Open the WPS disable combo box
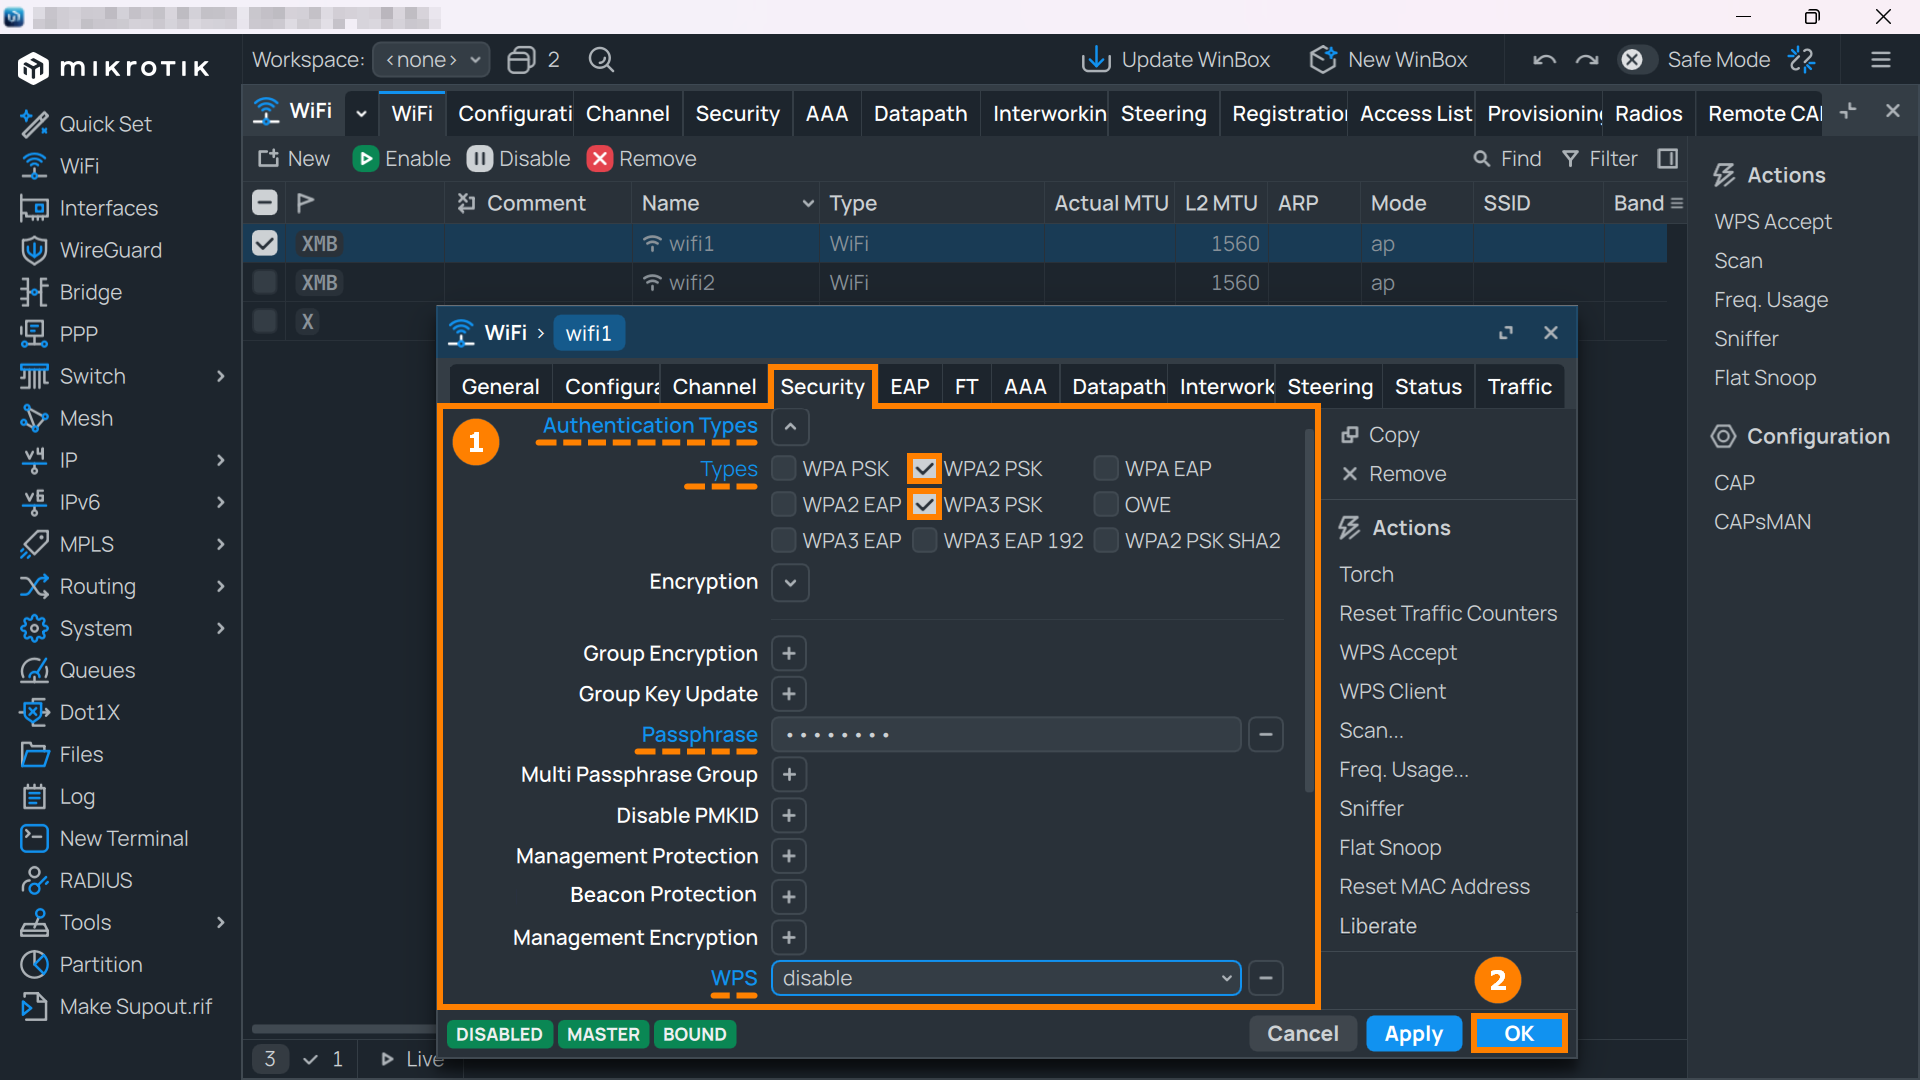 [x=1006, y=978]
